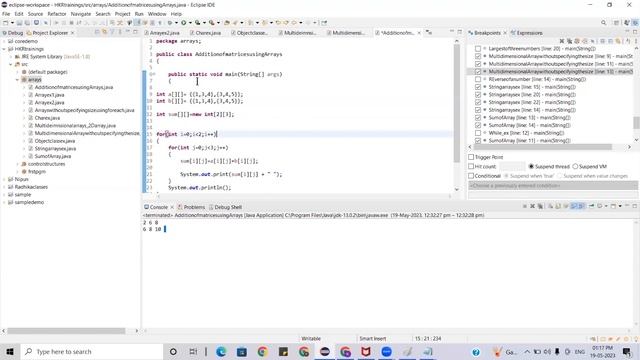Open Chrome from the taskbar
The image size is (640, 360).
(262, 351)
